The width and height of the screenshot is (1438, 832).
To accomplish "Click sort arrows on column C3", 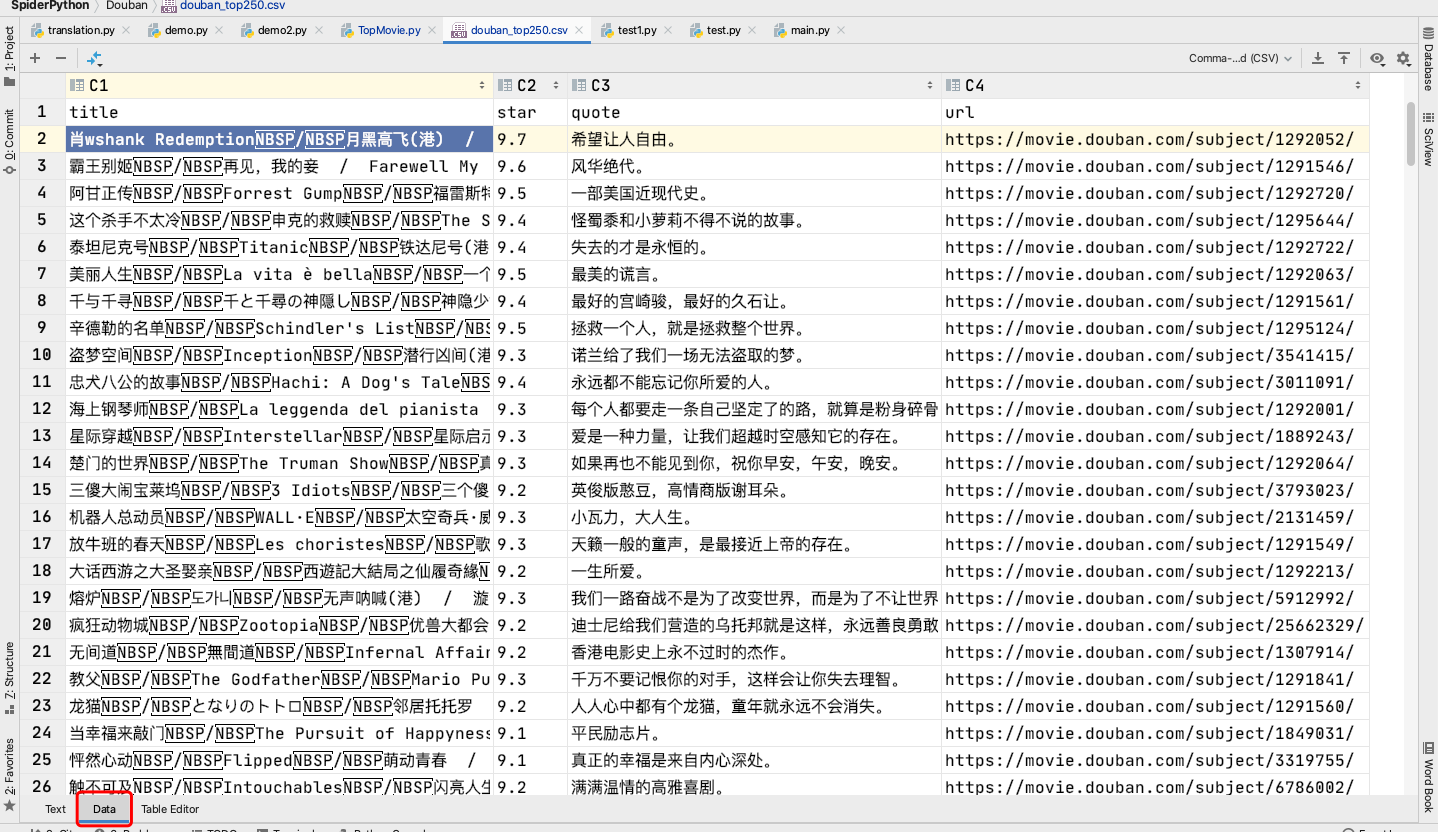I will [931, 86].
